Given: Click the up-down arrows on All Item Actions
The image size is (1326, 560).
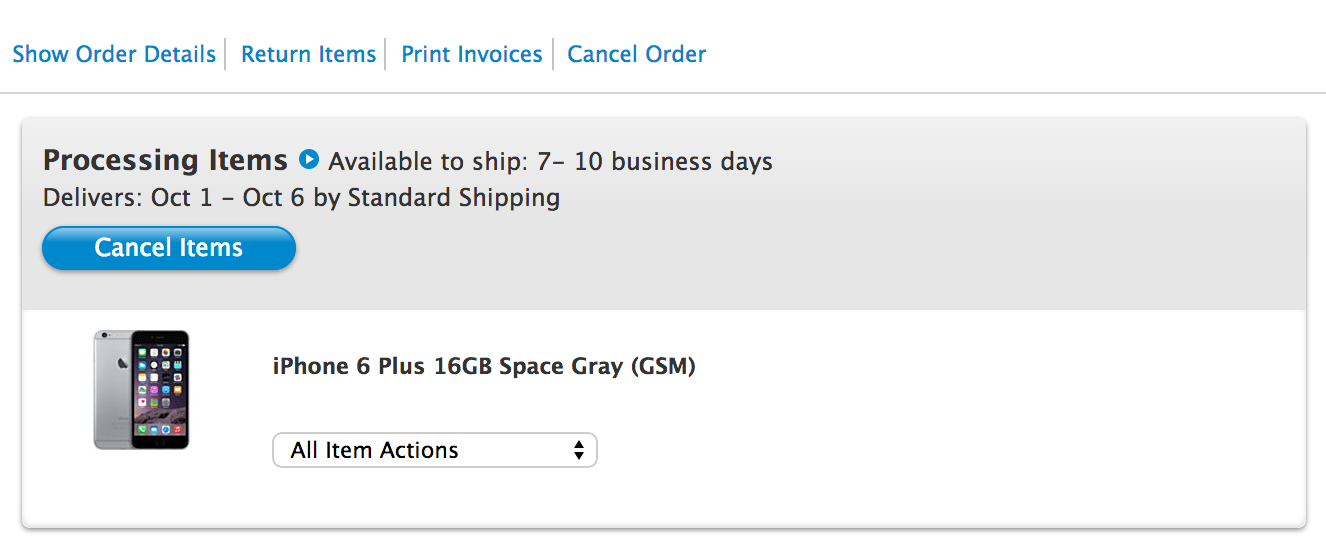Looking at the screenshot, I should (579, 450).
